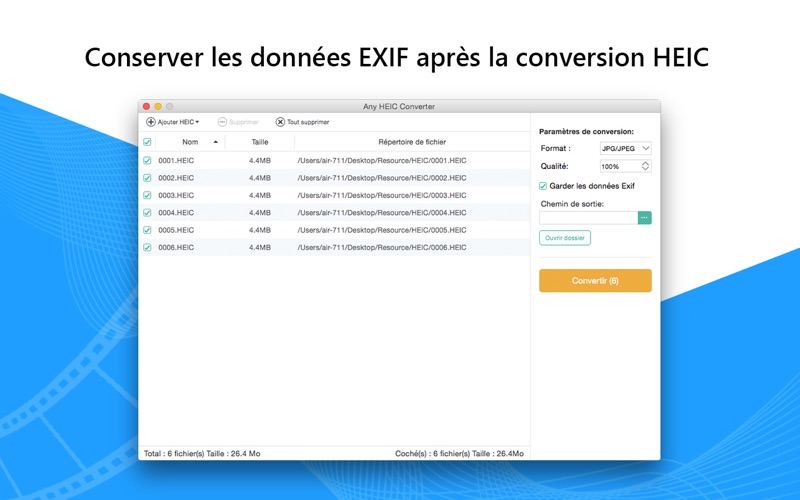The image size is (800, 500).
Task: Click the Total : 6 fichier(s) status text
Action: pos(202,453)
